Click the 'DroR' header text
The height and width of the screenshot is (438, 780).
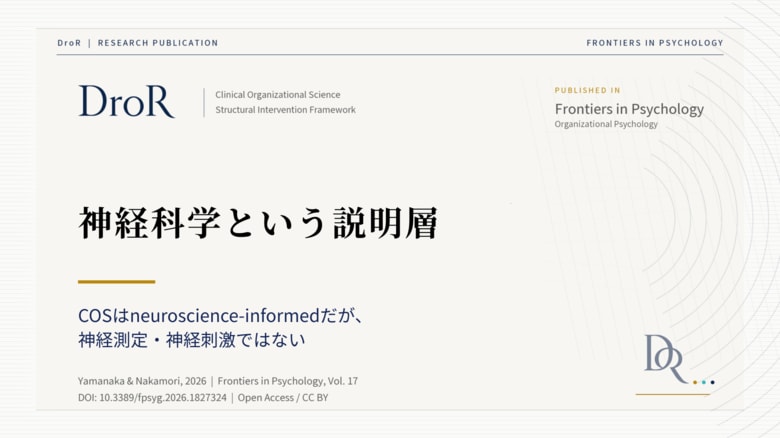pos(69,43)
